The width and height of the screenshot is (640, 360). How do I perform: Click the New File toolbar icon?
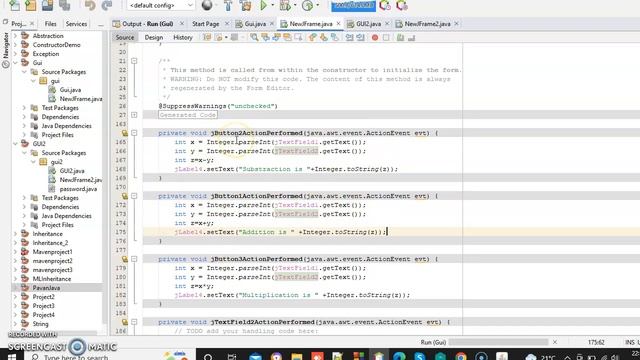(x=14, y=5)
